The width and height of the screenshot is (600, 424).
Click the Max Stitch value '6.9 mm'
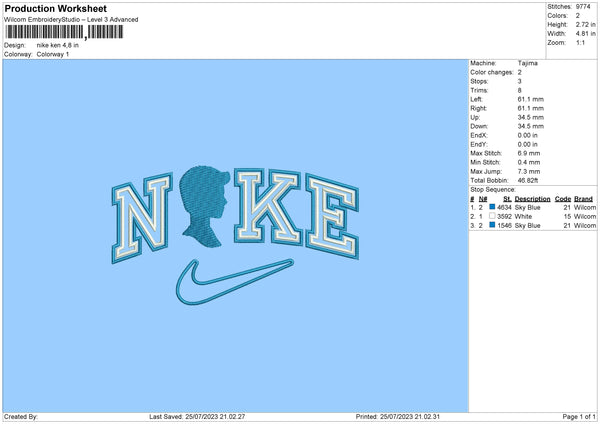(529, 153)
